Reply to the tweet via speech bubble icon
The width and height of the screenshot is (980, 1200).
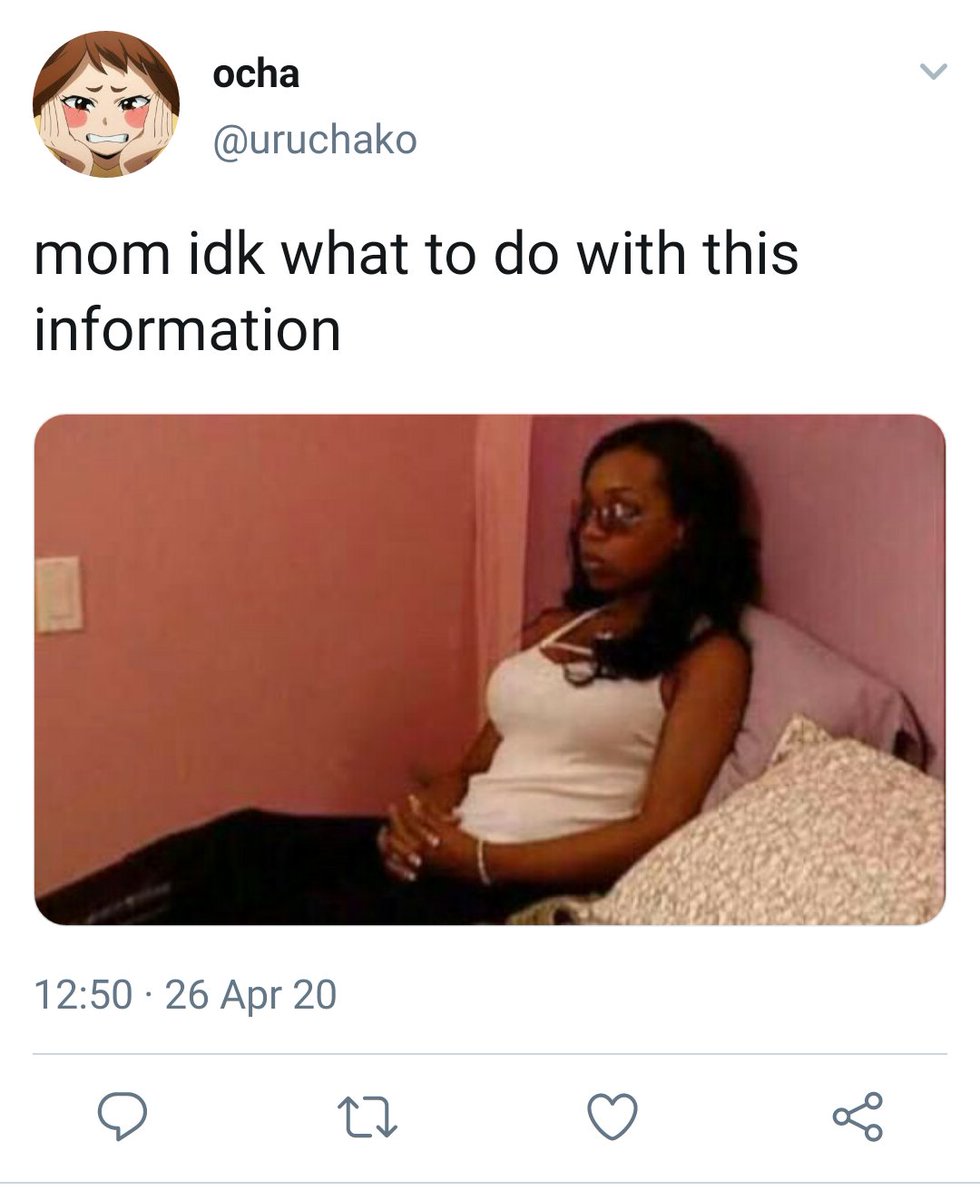[x=122, y=1116]
